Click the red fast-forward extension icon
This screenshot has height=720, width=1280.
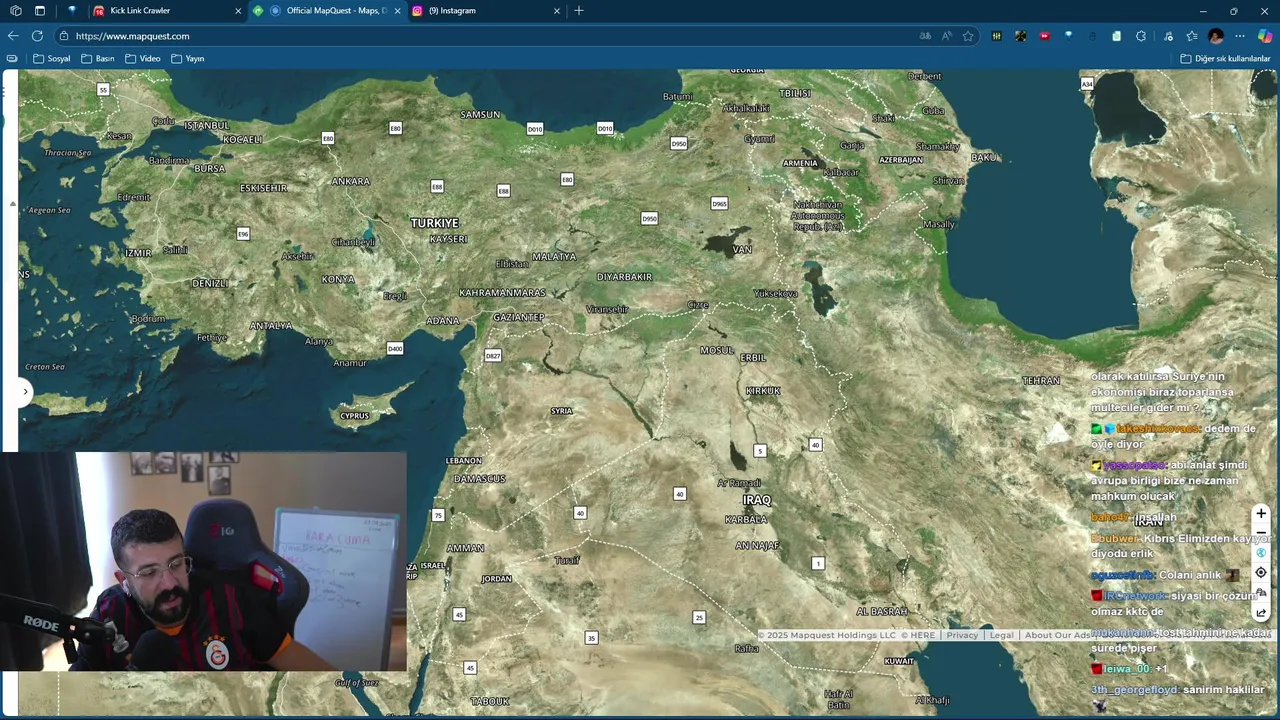1045,36
